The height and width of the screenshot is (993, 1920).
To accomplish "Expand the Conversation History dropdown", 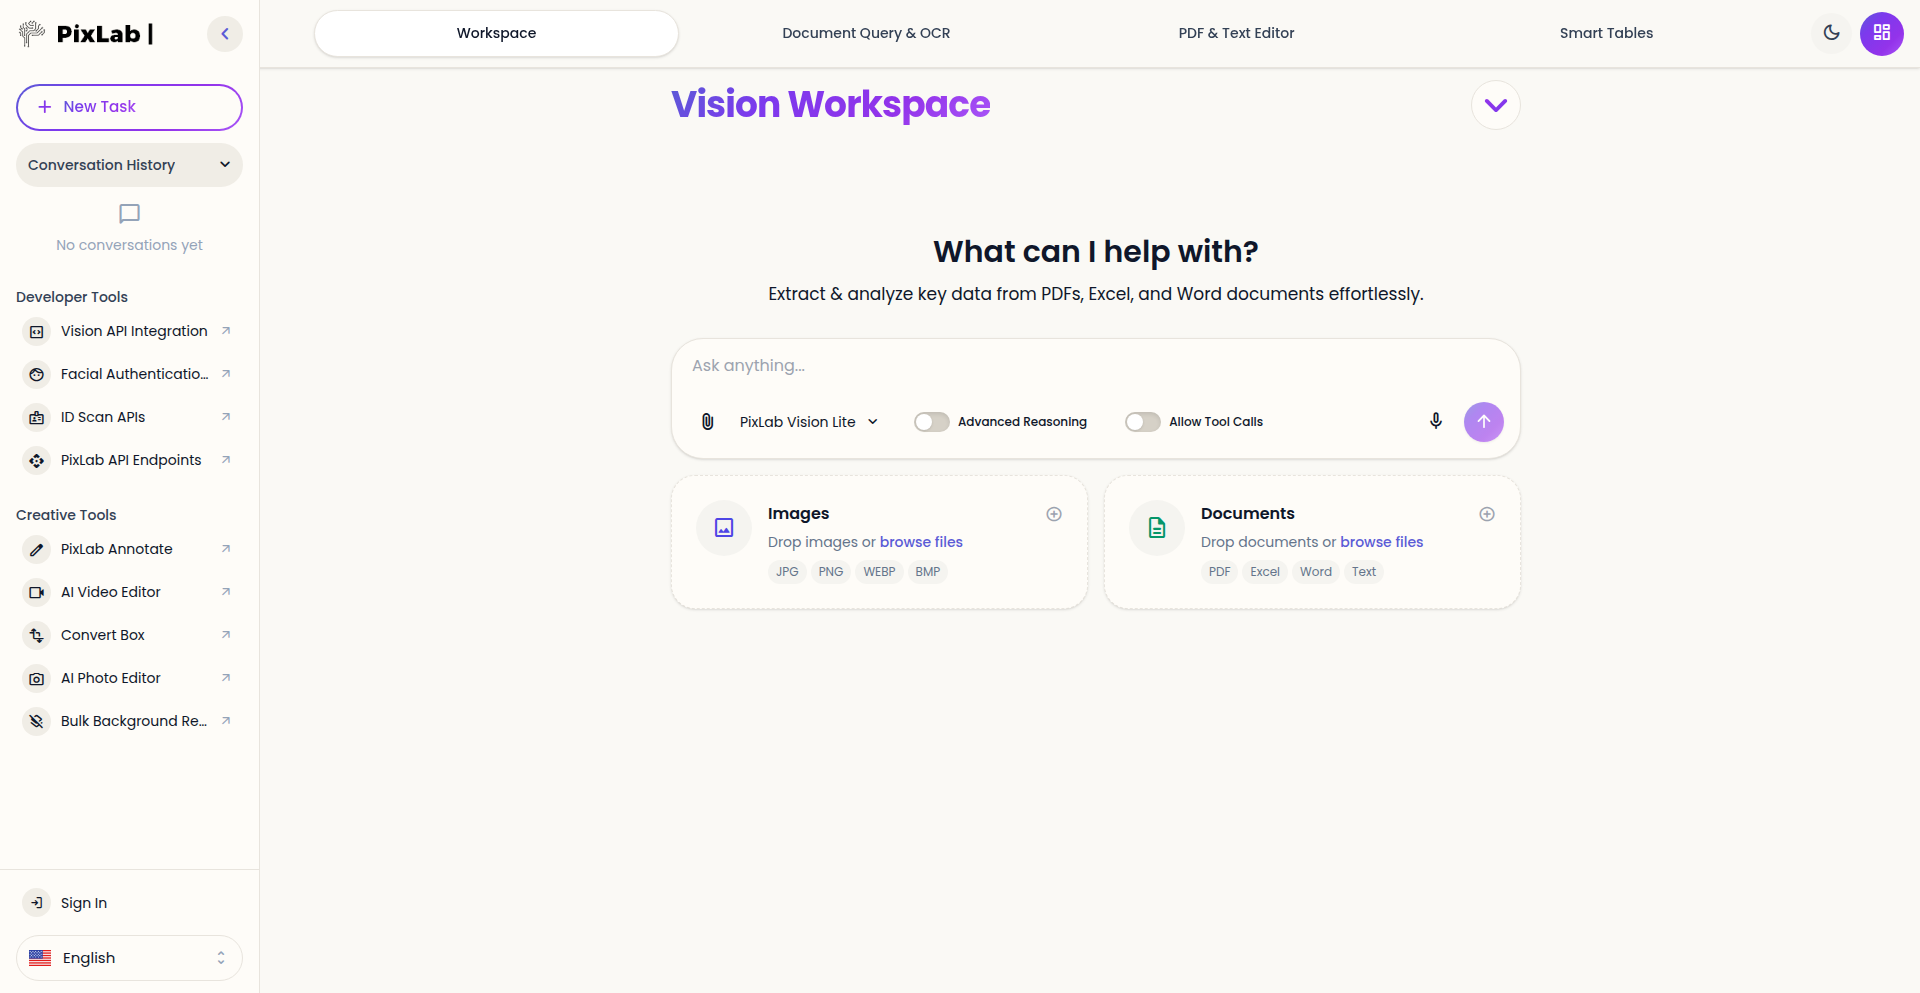I will 129,165.
